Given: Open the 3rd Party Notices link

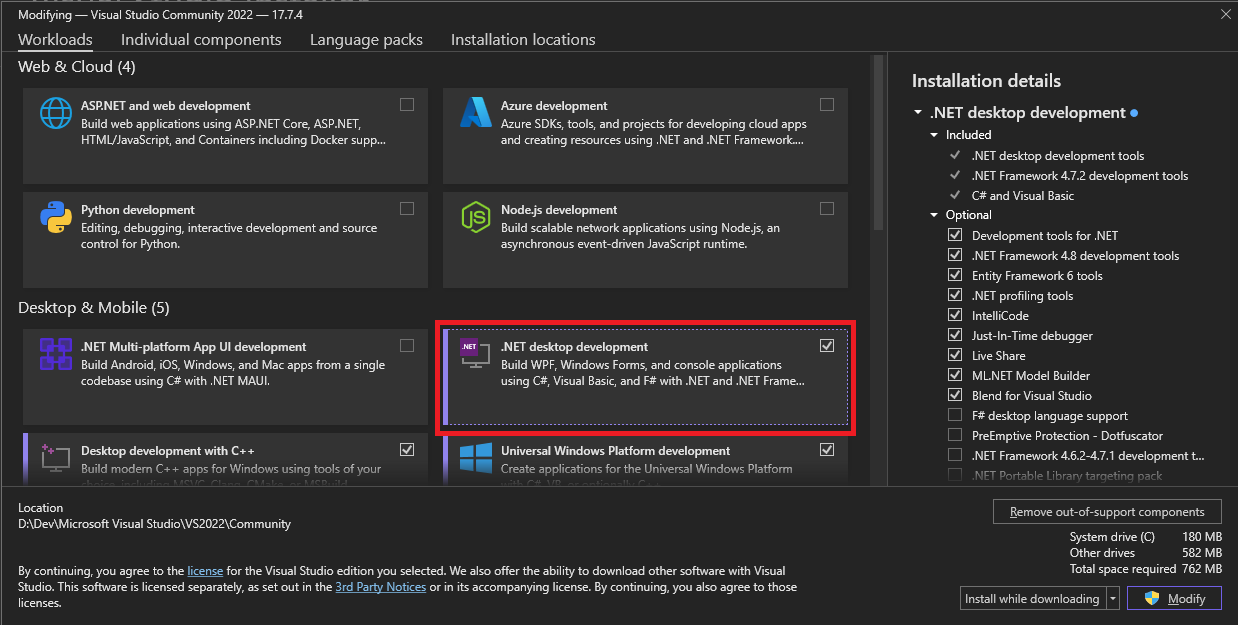Looking at the screenshot, I should [380, 587].
